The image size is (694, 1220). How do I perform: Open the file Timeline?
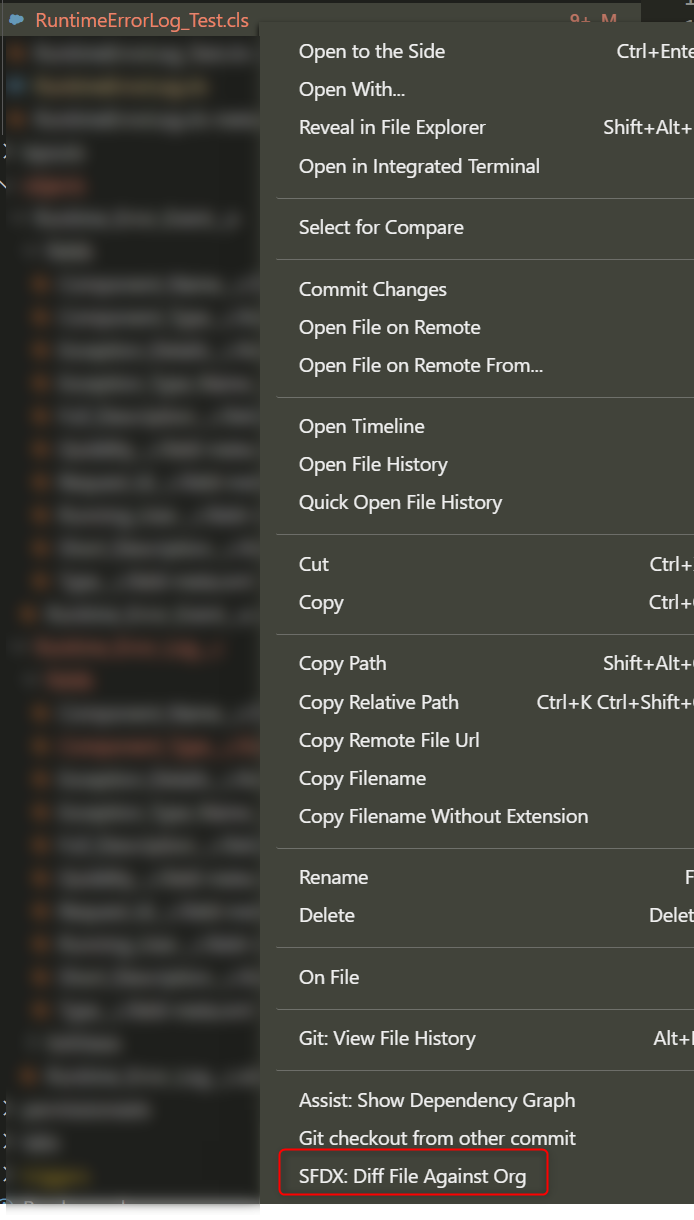(361, 426)
